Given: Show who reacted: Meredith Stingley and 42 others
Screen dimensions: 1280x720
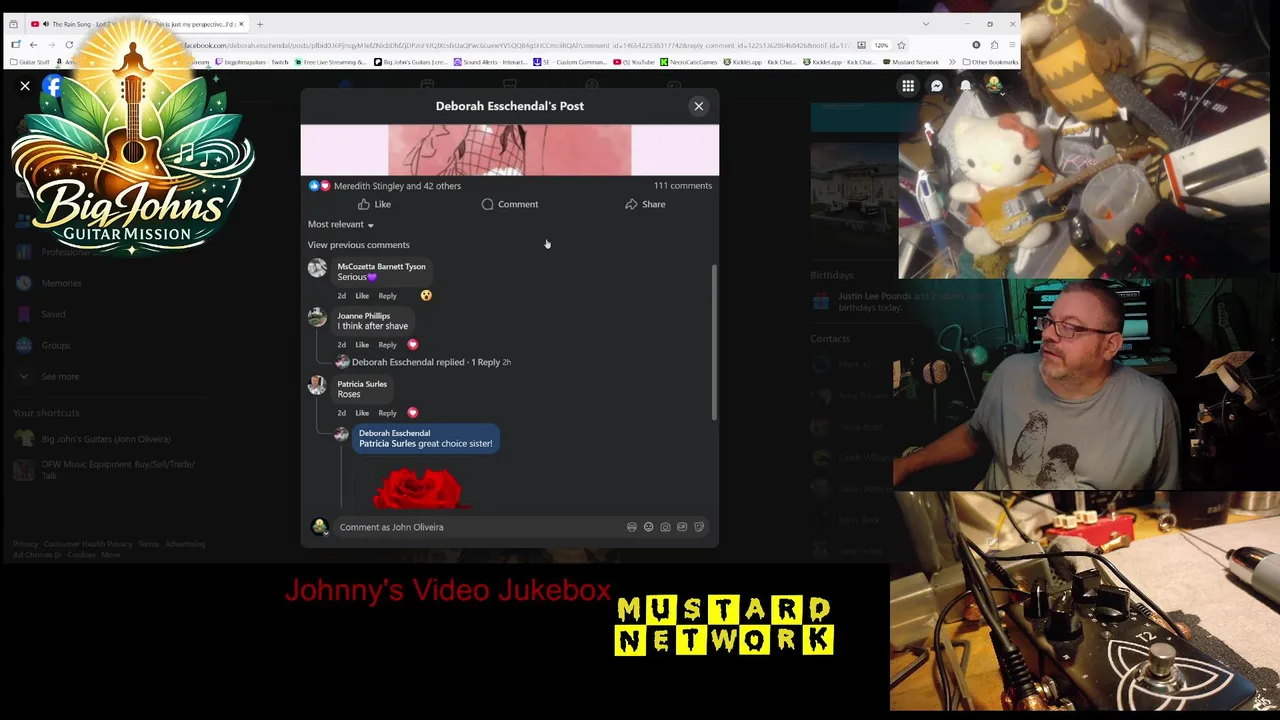Looking at the screenshot, I should [397, 186].
